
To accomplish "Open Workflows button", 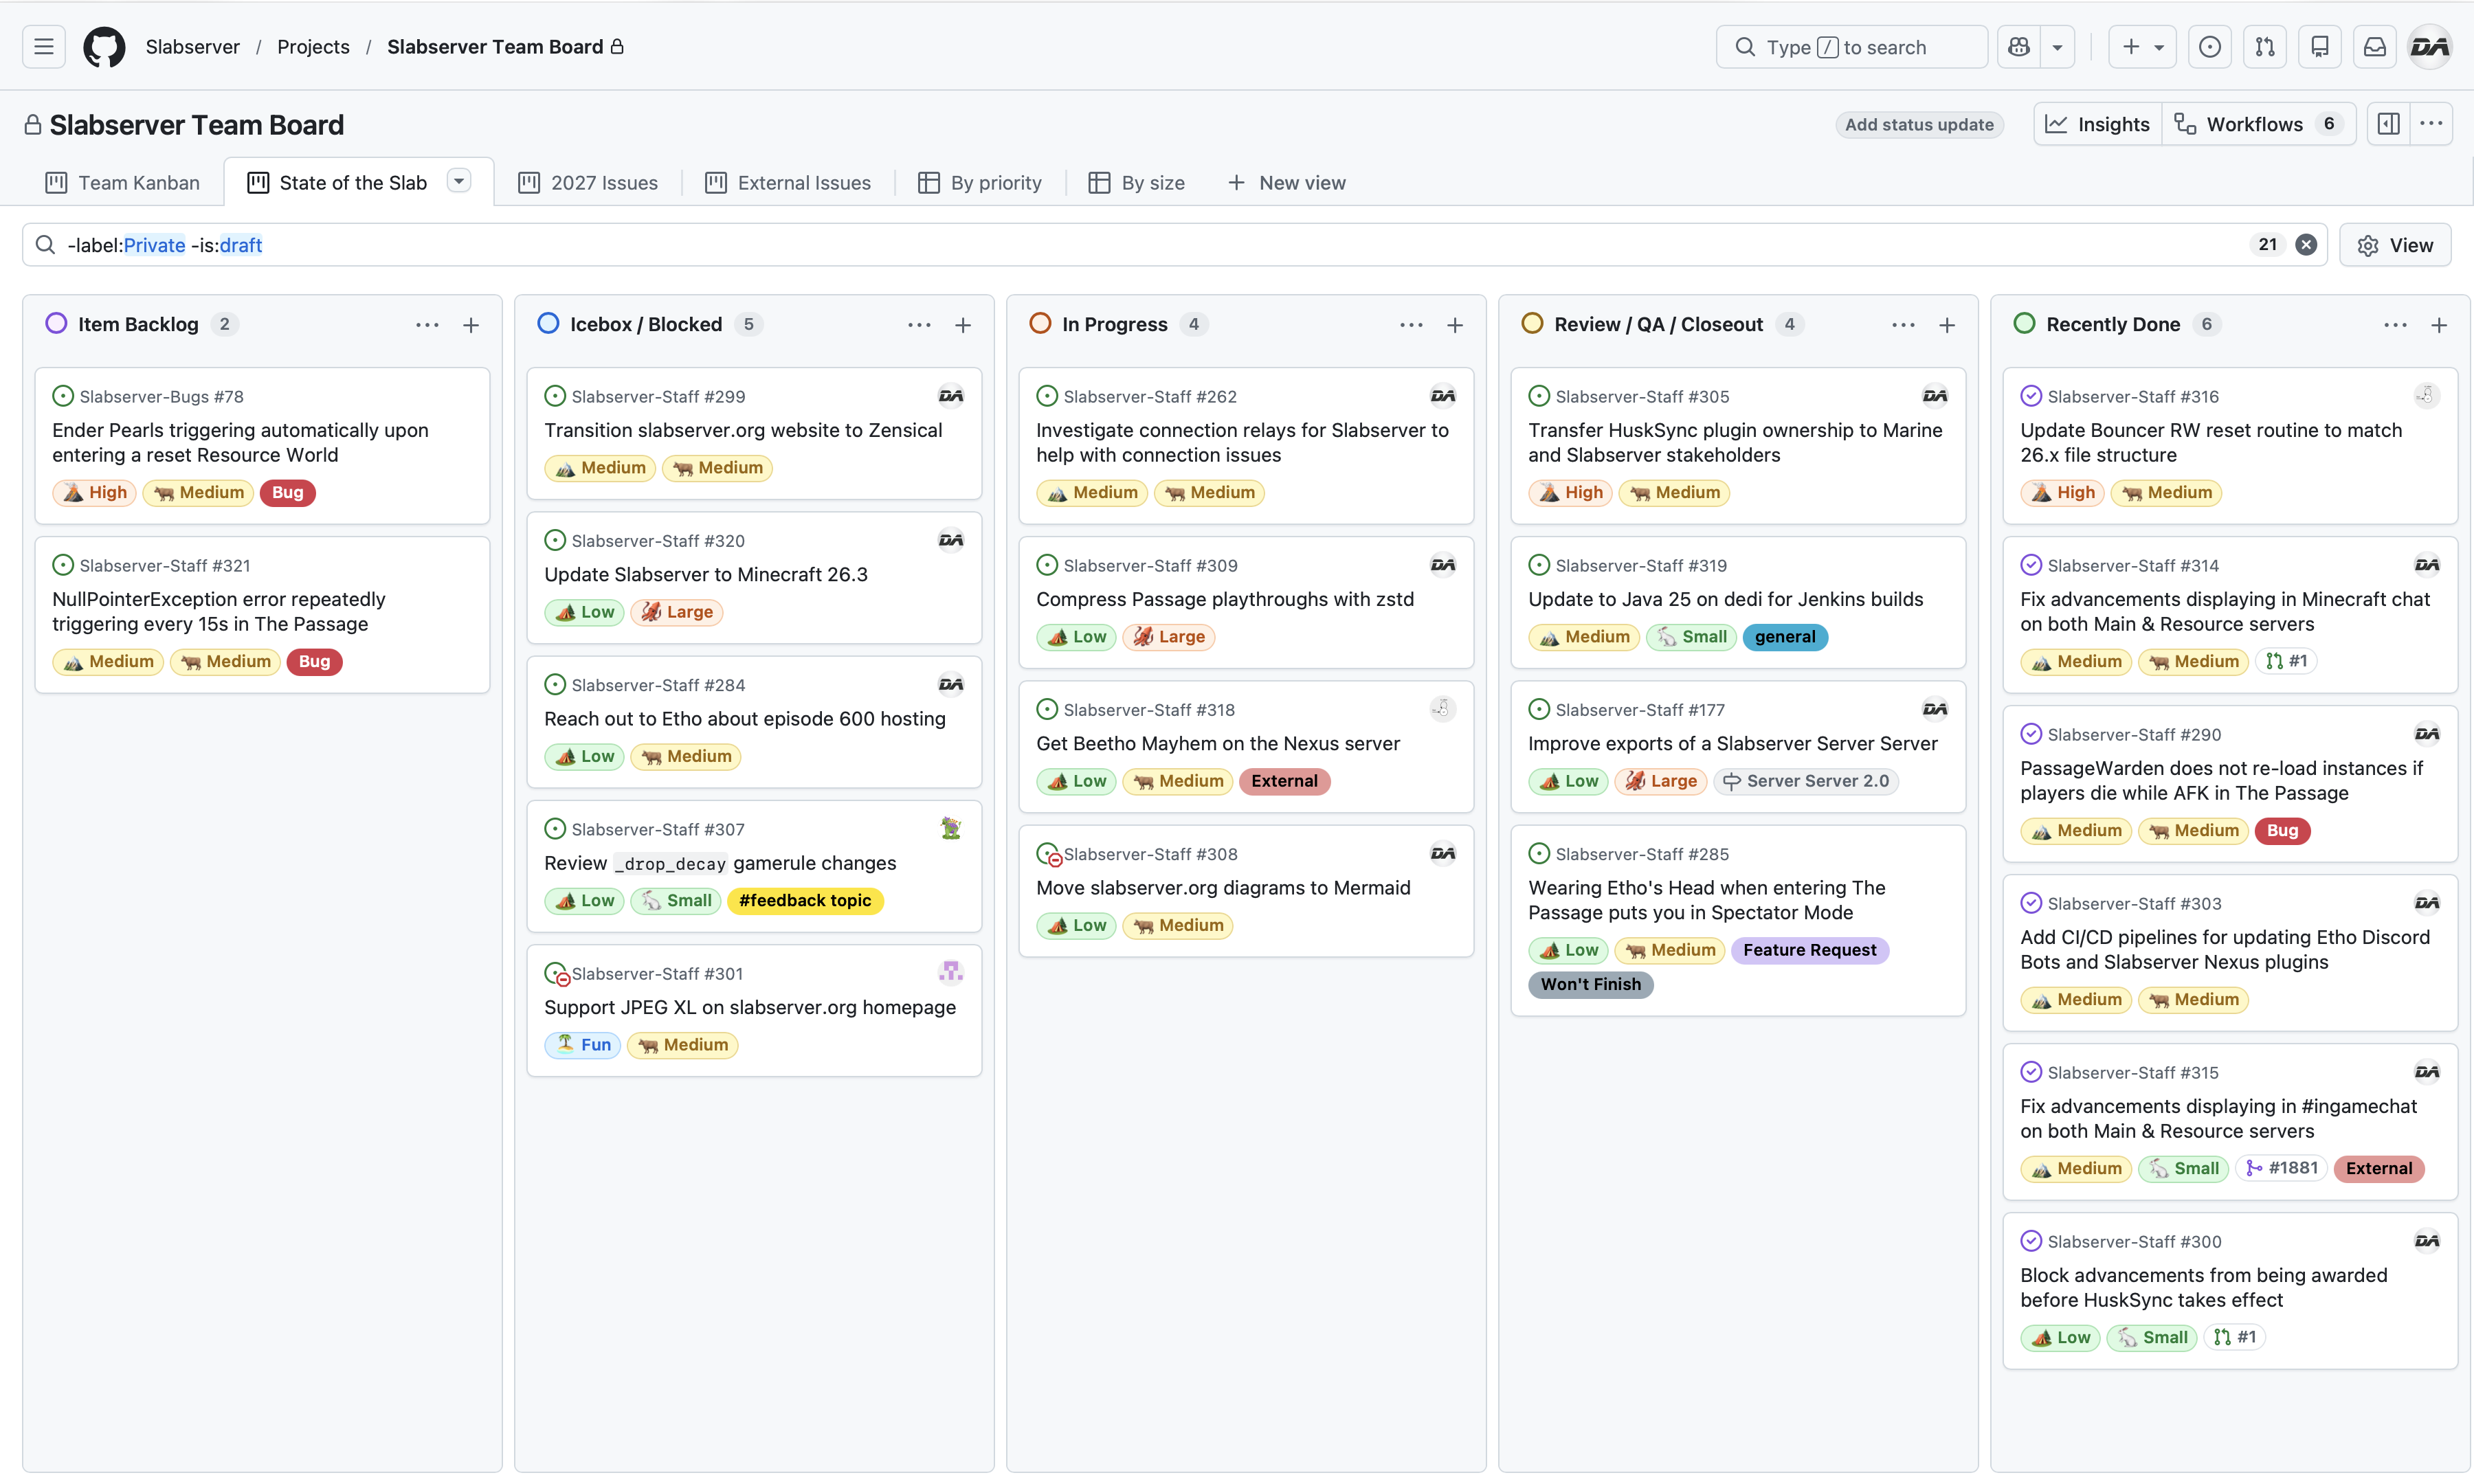I will (x=2259, y=124).
